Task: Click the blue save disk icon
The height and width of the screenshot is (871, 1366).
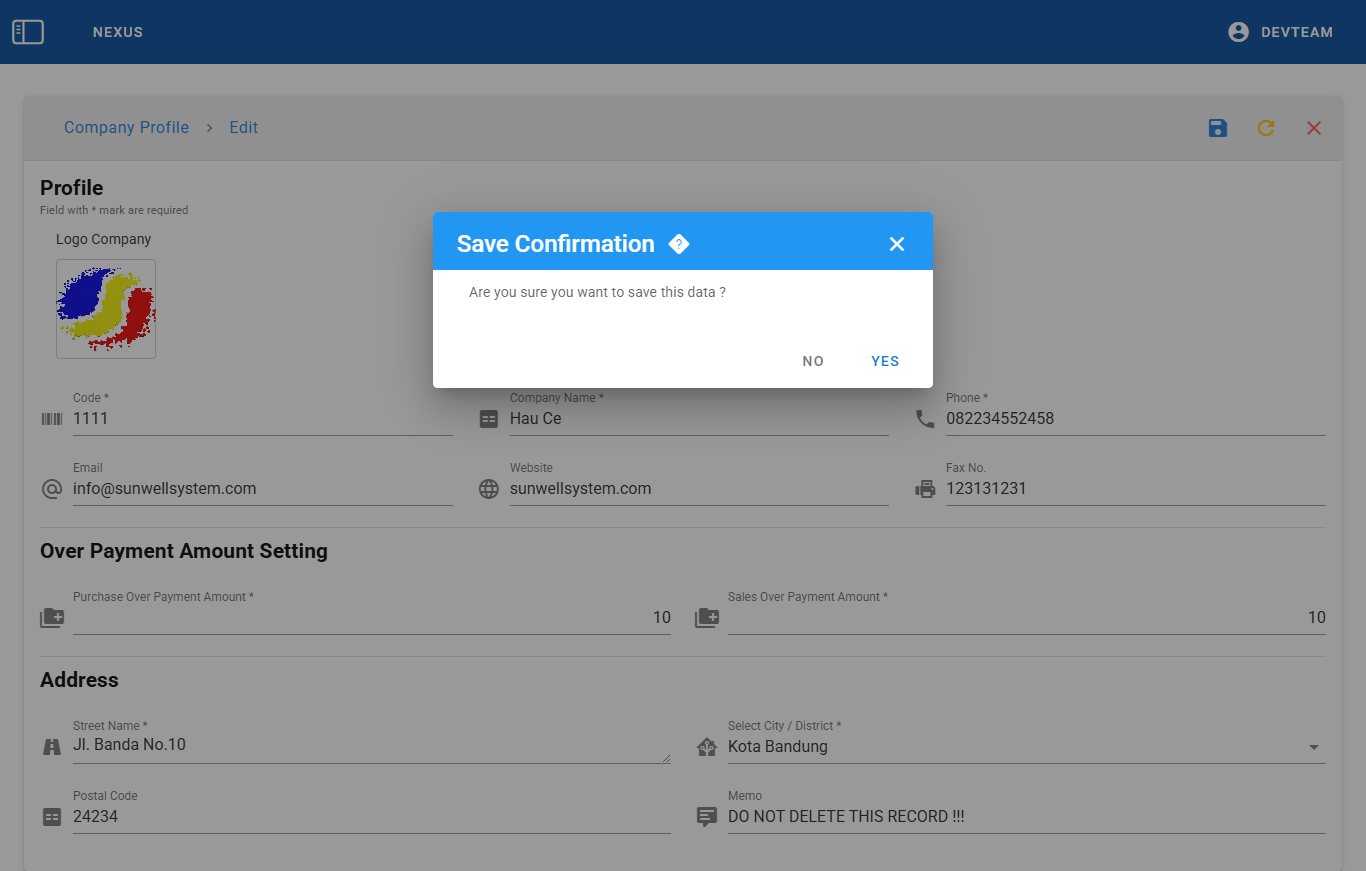Action: (1218, 128)
